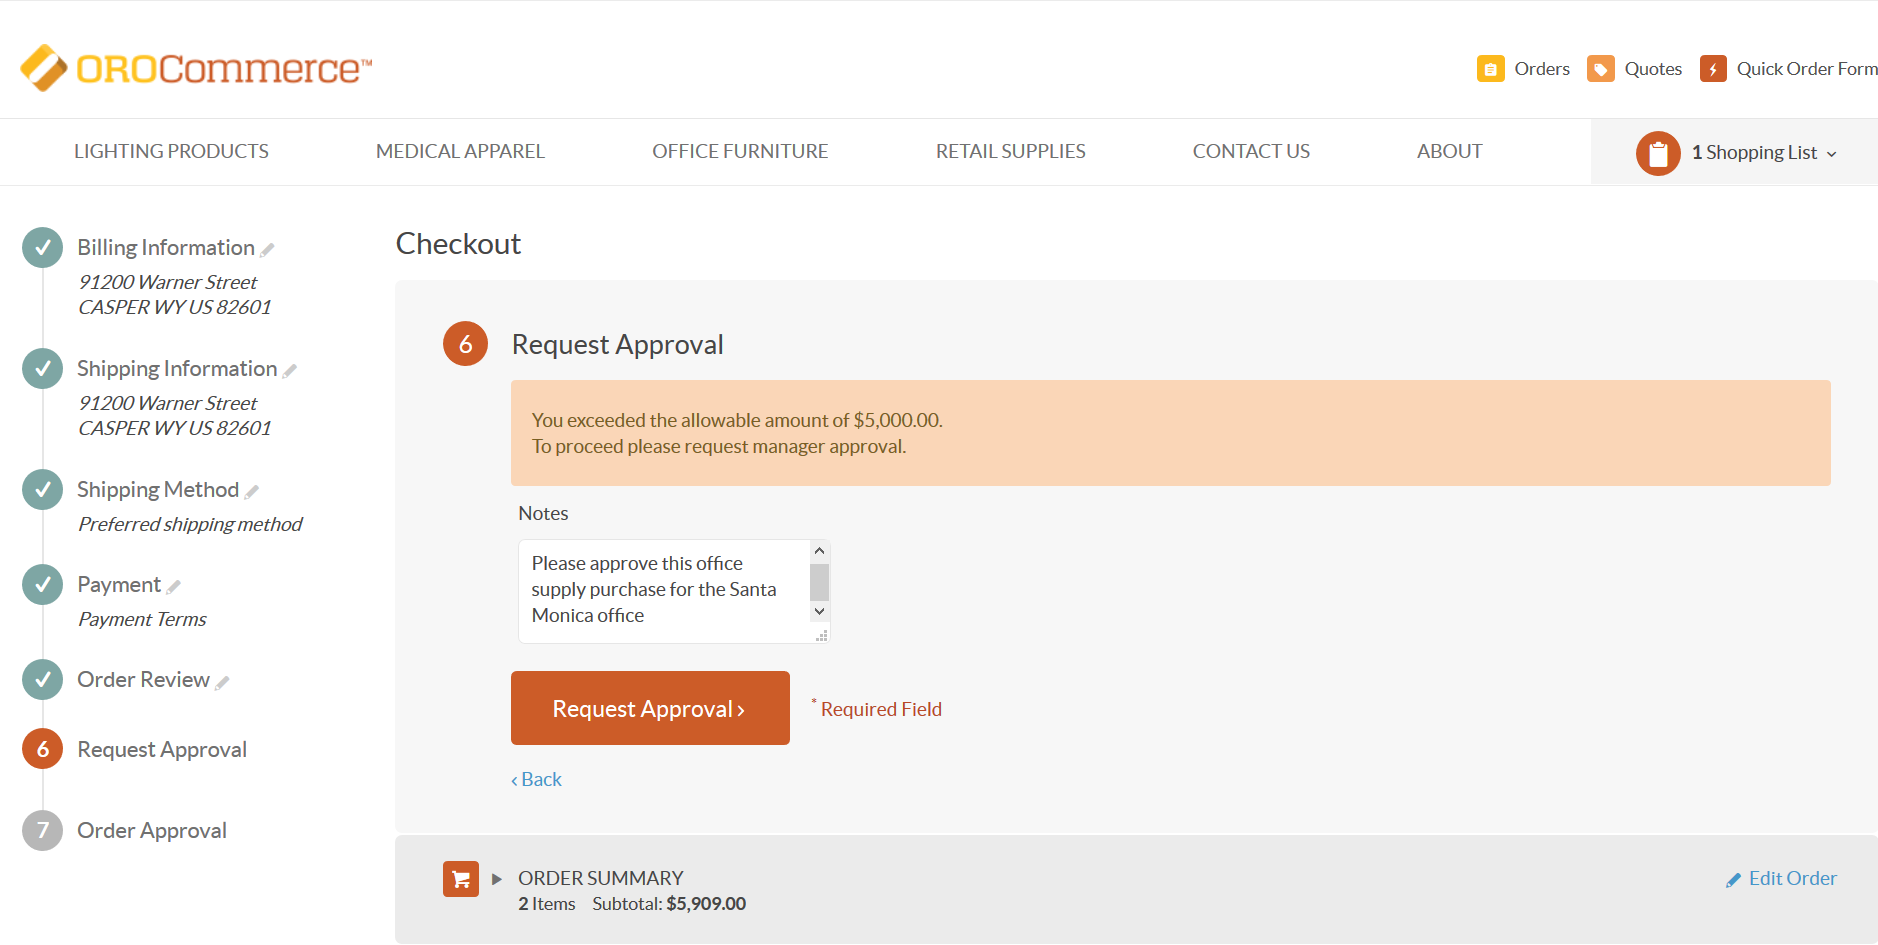Image resolution: width=1878 pixels, height=945 pixels.
Task: Go to Contact Us page
Action: [1251, 151]
